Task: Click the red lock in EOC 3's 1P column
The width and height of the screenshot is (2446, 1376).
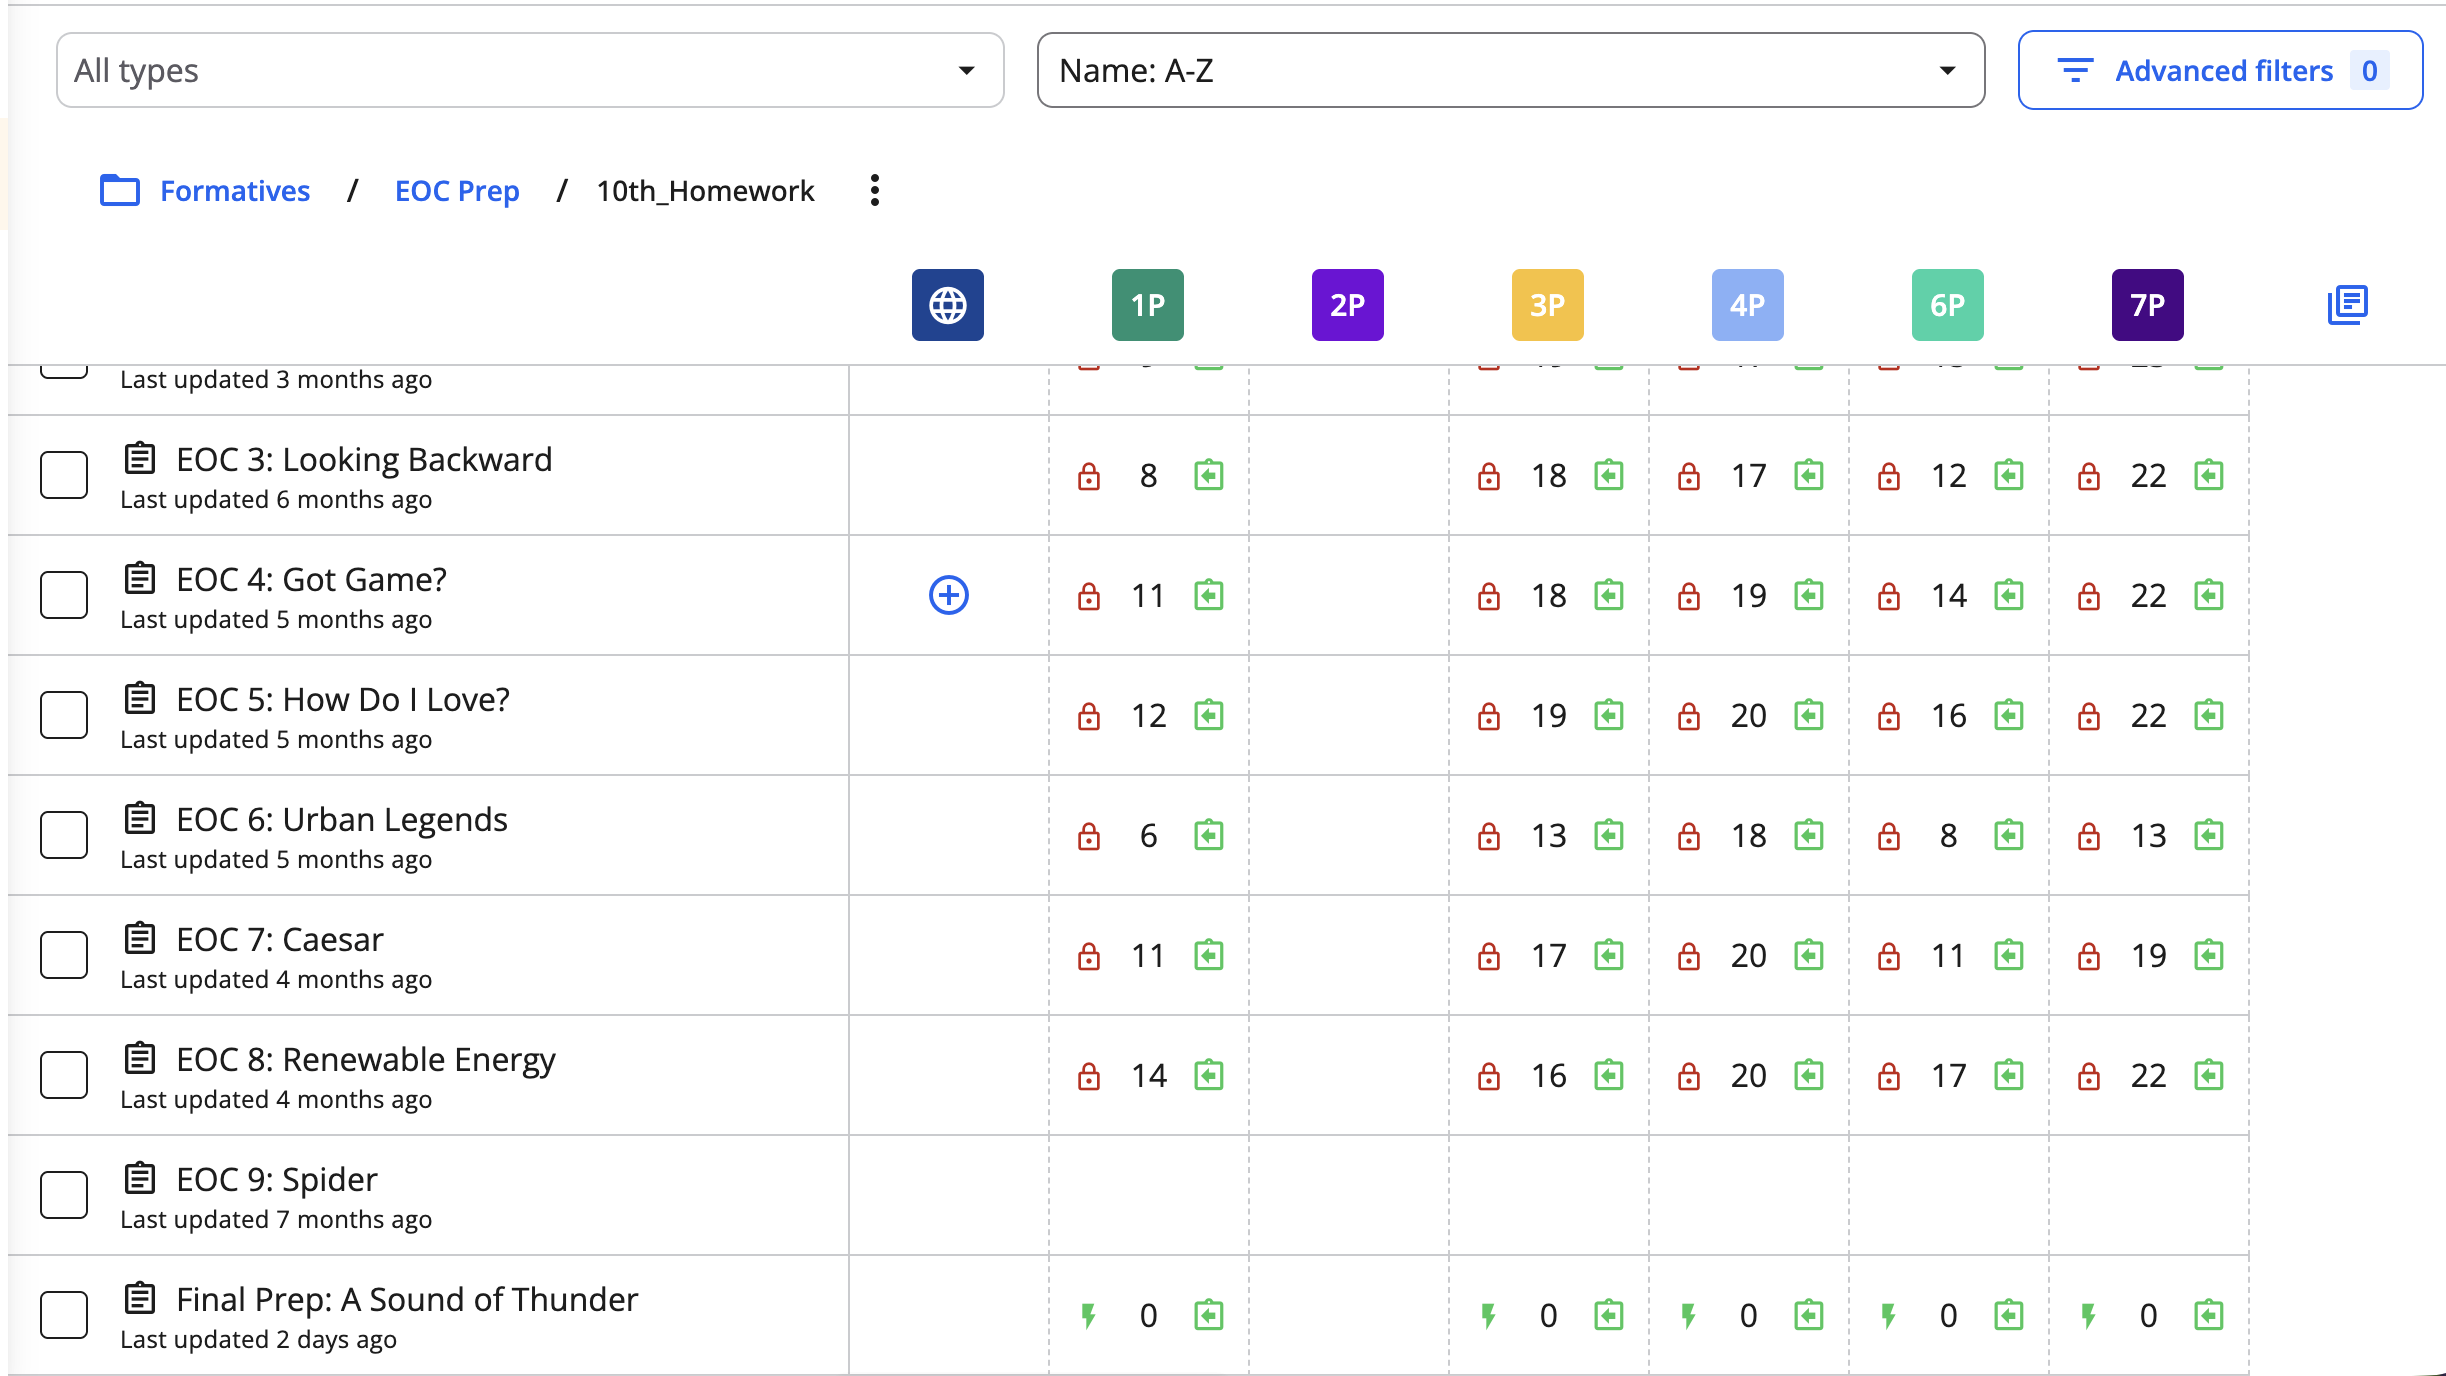Action: click(1088, 476)
